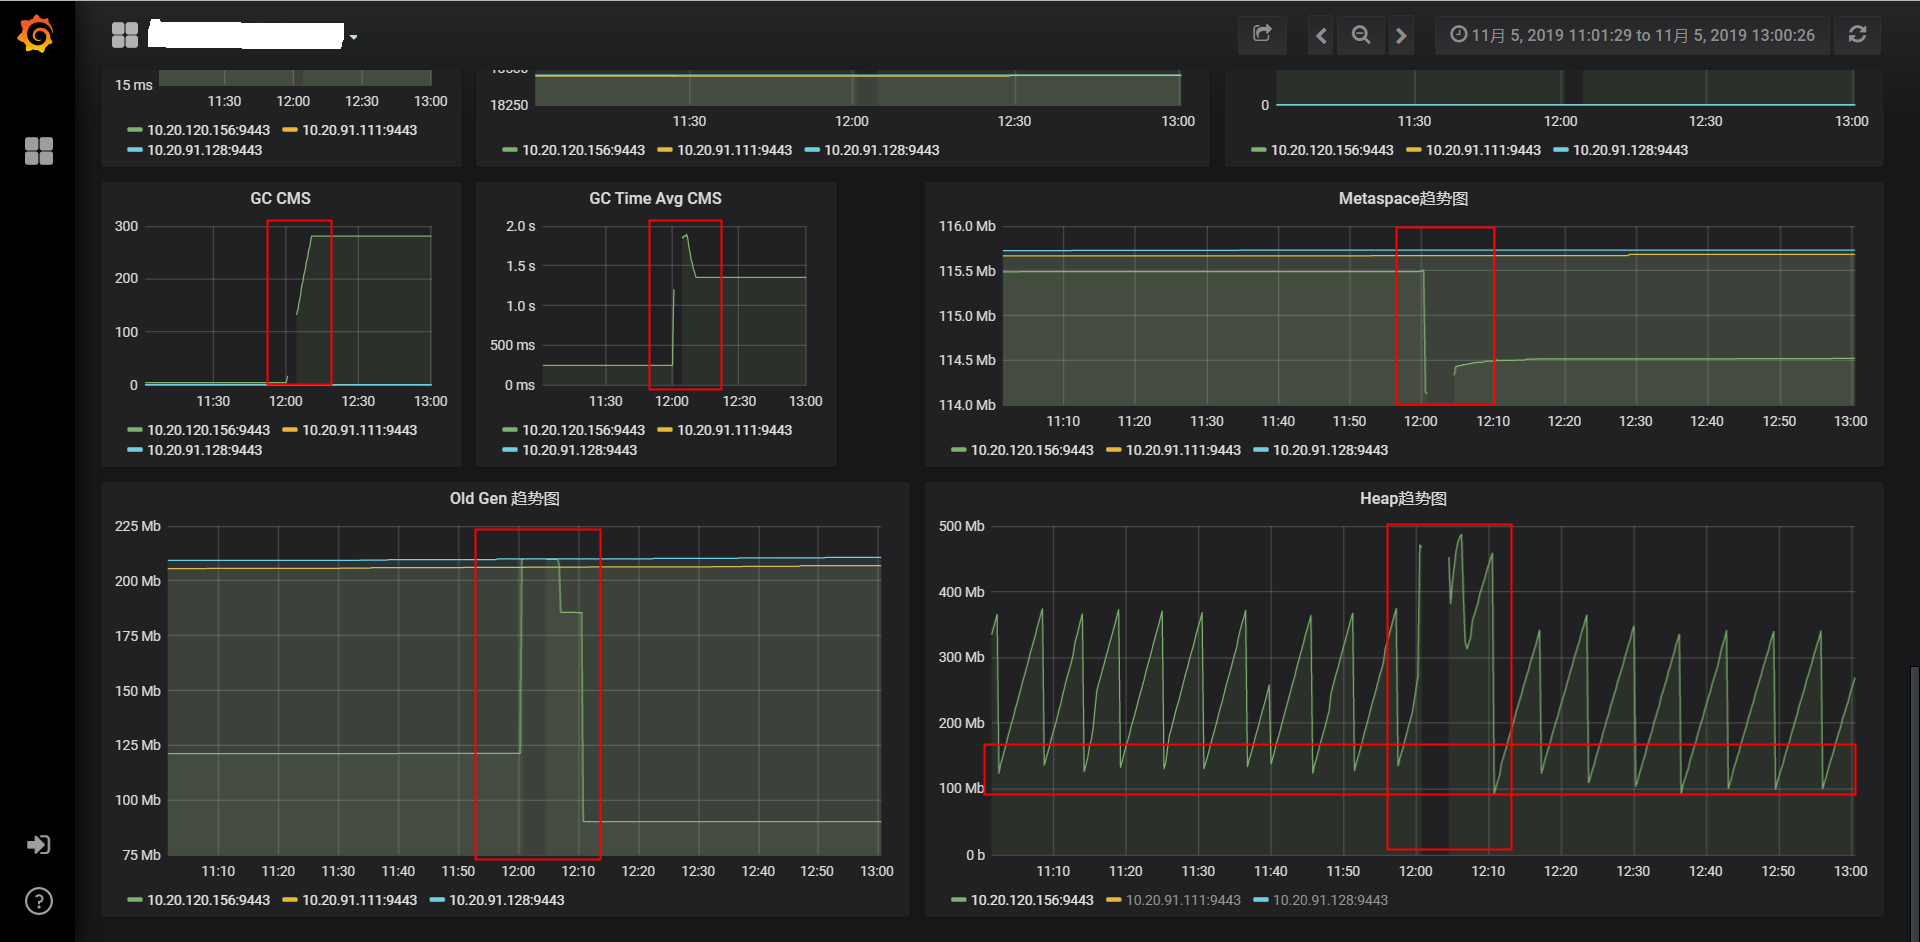Toggle 10.20.120.156:9443 in GC Time Avg CMS legend
Screen dimensions: 1920x942
click(x=583, y=430)
